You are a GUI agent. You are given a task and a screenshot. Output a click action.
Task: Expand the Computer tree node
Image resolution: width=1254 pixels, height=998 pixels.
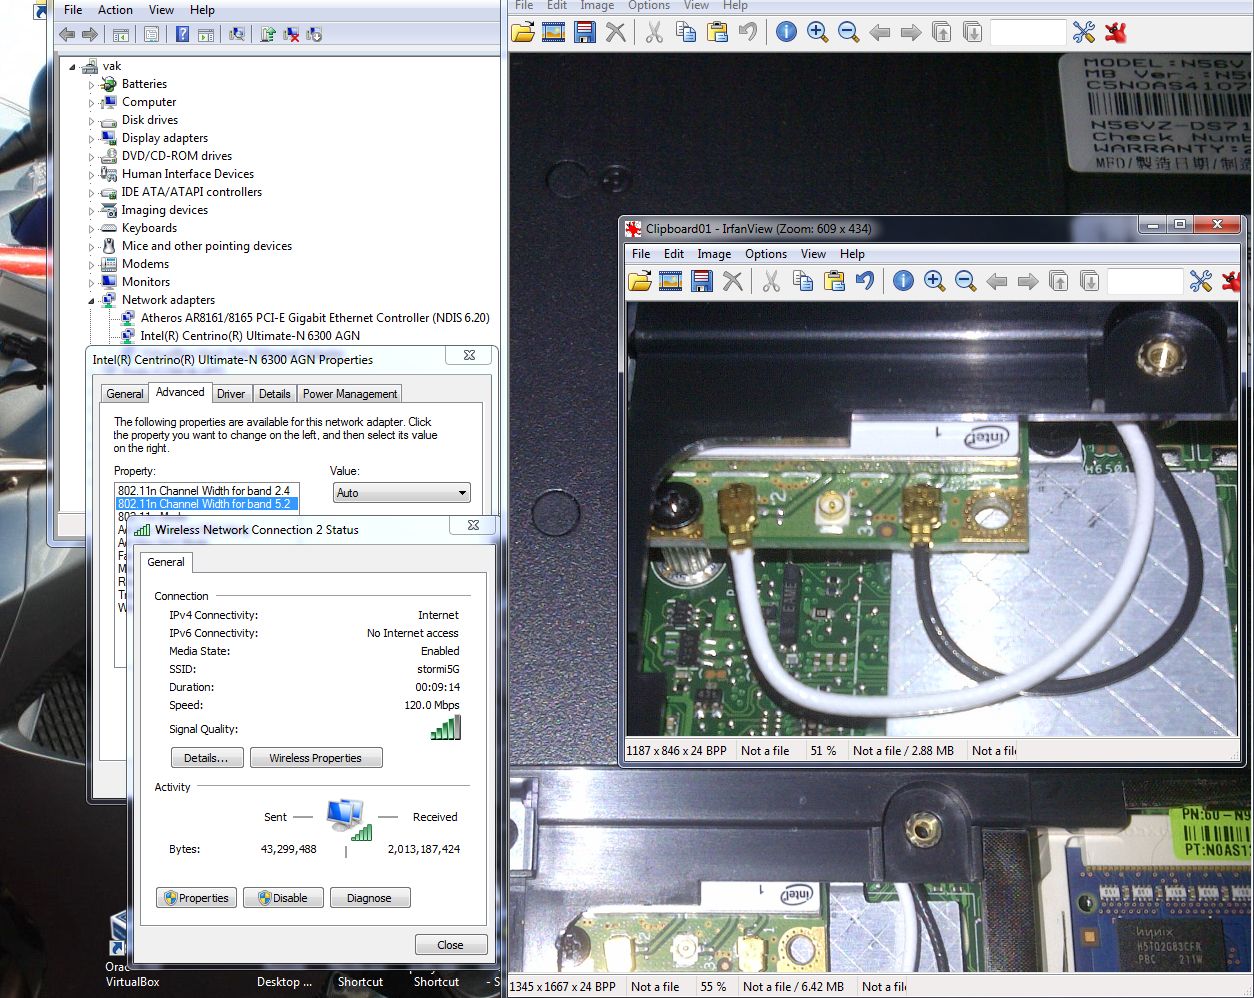pos(91,103)
